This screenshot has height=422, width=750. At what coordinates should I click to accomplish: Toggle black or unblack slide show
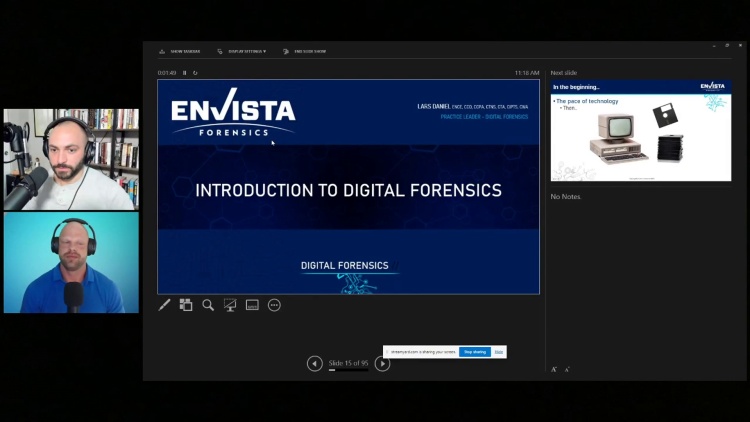click(x=230, y=305)
